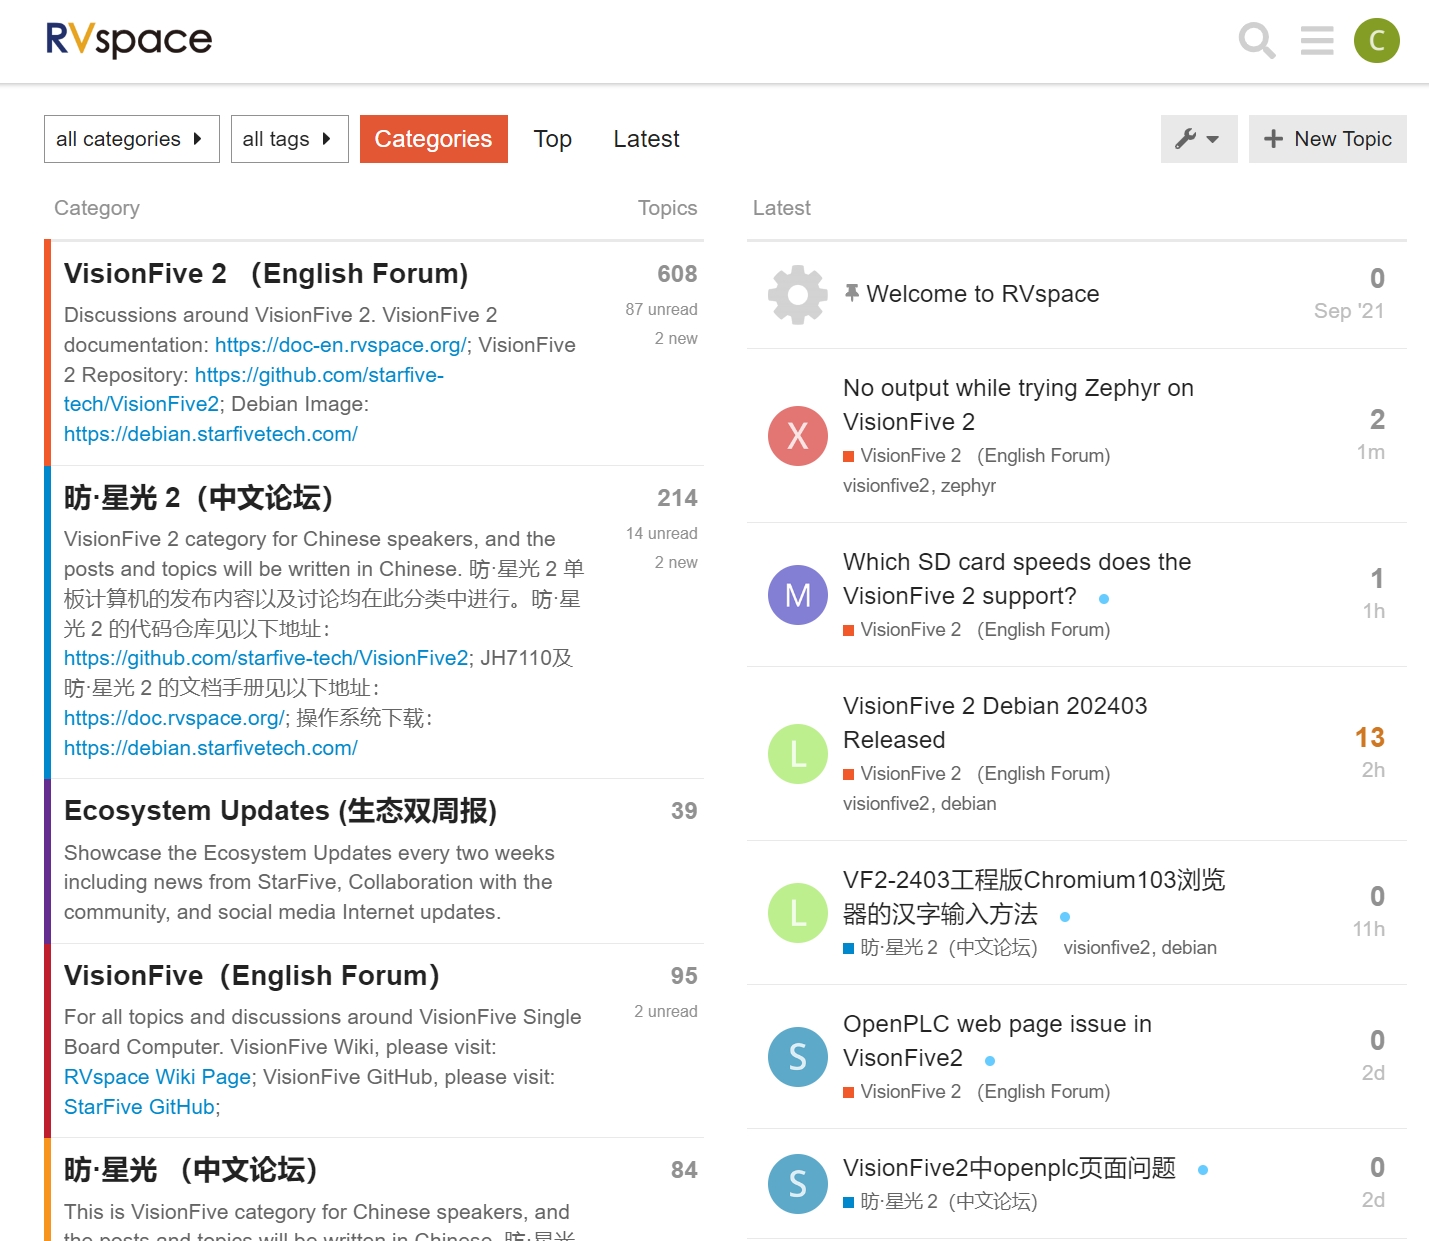This screenshot has width=1429, height=1241.
Task: Open 昉·星光 (中文论坛) category heading
Action: click(x=191, y=1170)
